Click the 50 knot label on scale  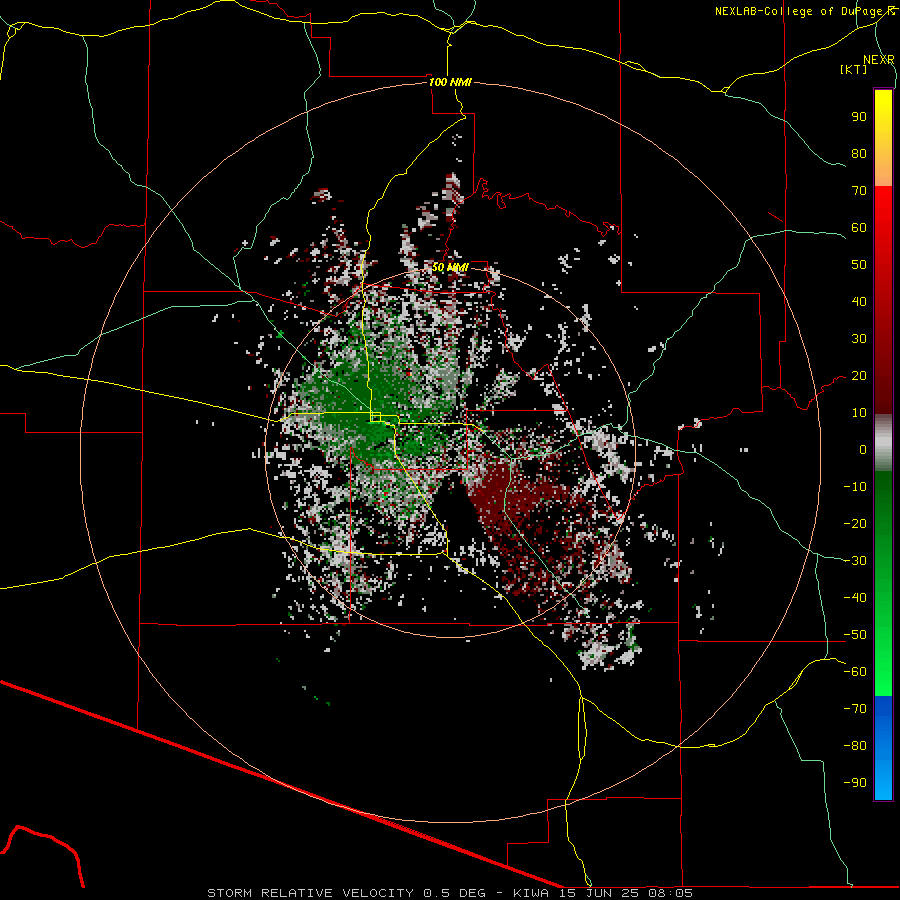(x=859, y=265)
